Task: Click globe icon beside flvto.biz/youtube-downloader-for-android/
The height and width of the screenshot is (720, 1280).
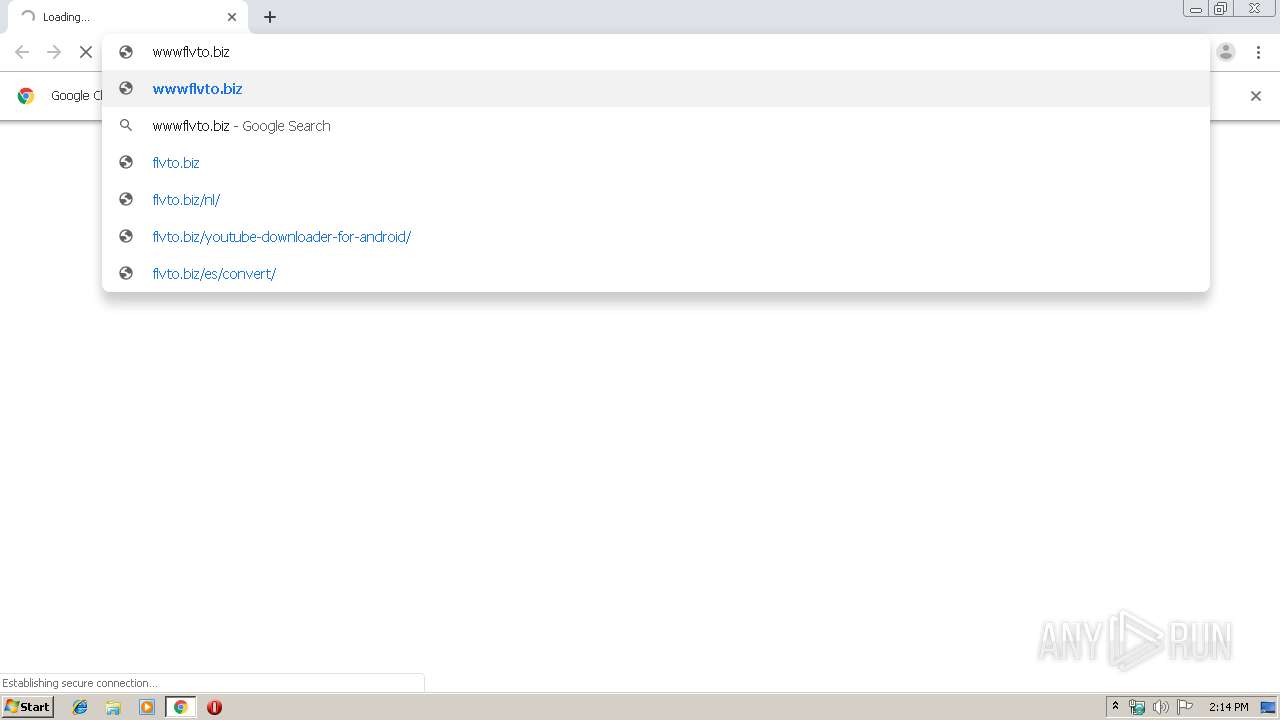Action: pos(126,237)
